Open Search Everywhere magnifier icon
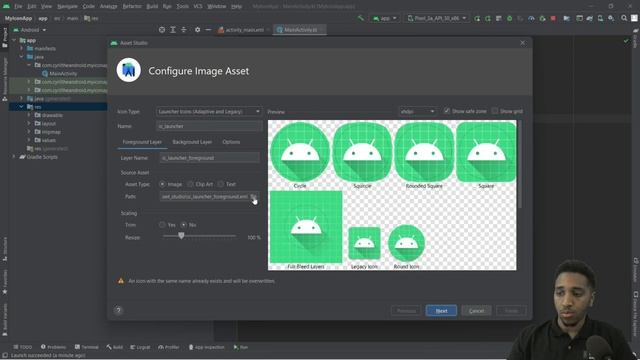The image size is (640, 360). tap(624, 18)
